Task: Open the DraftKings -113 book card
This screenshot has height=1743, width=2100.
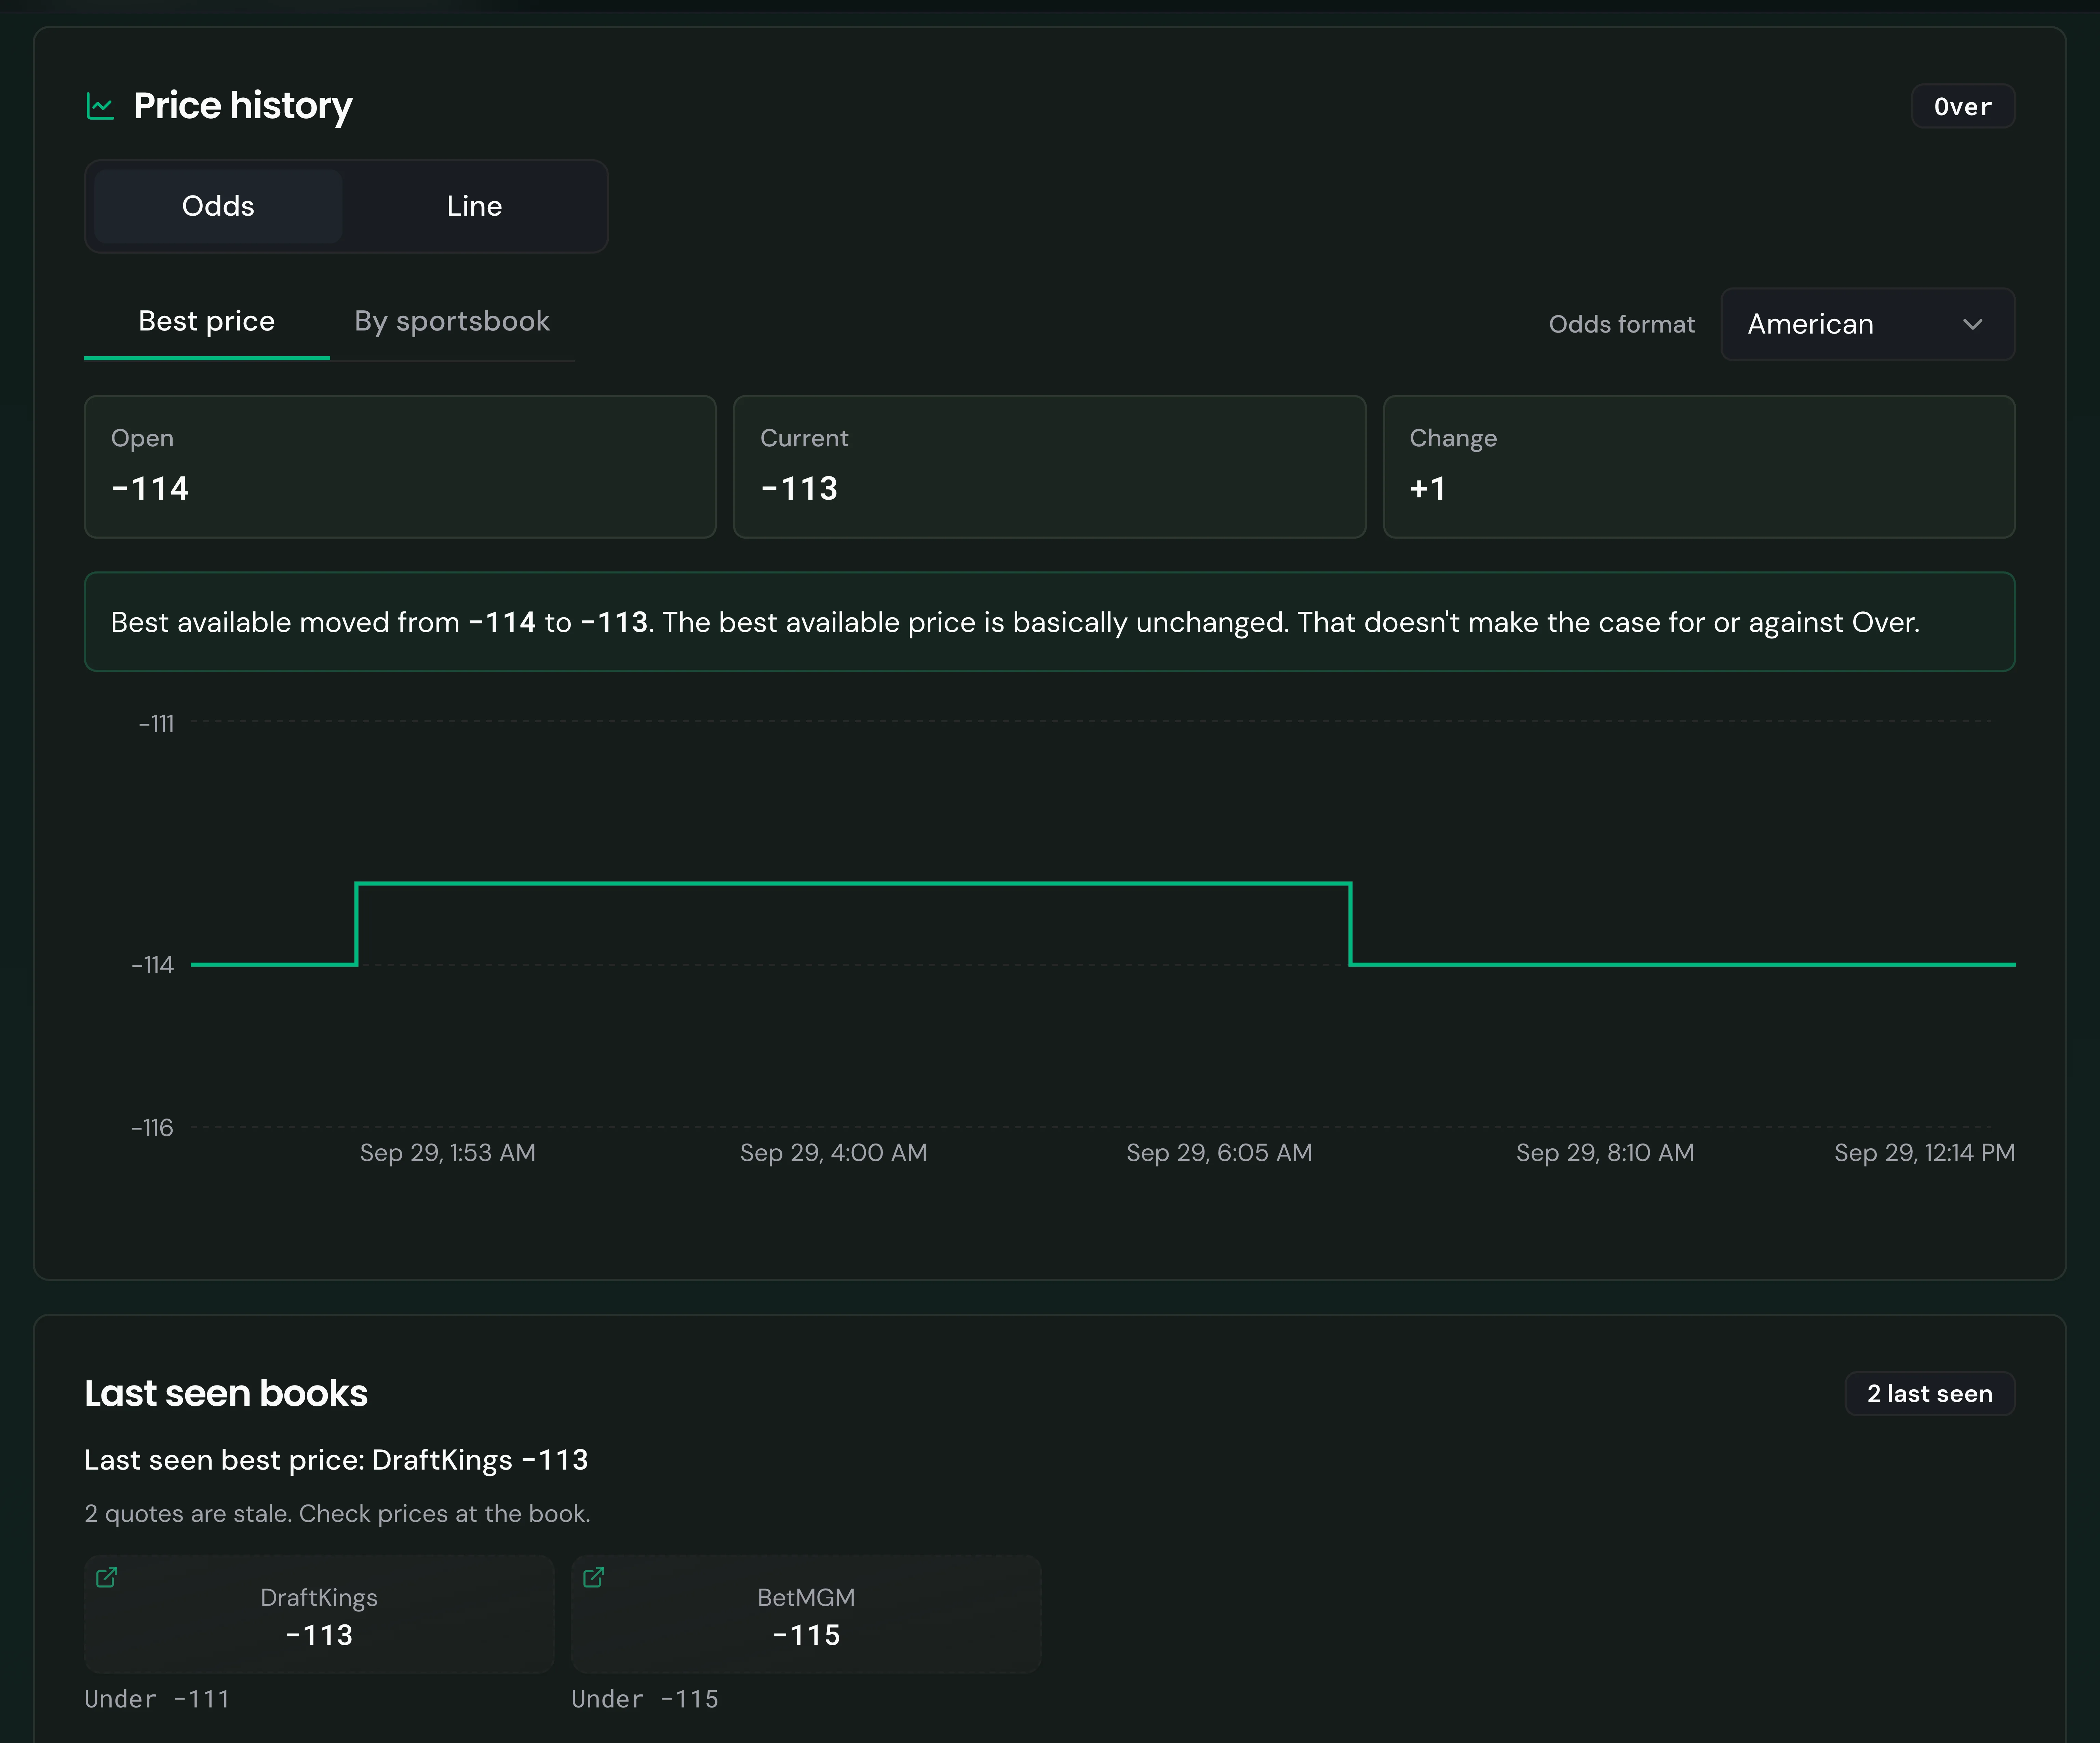Action: point(319,1614)
